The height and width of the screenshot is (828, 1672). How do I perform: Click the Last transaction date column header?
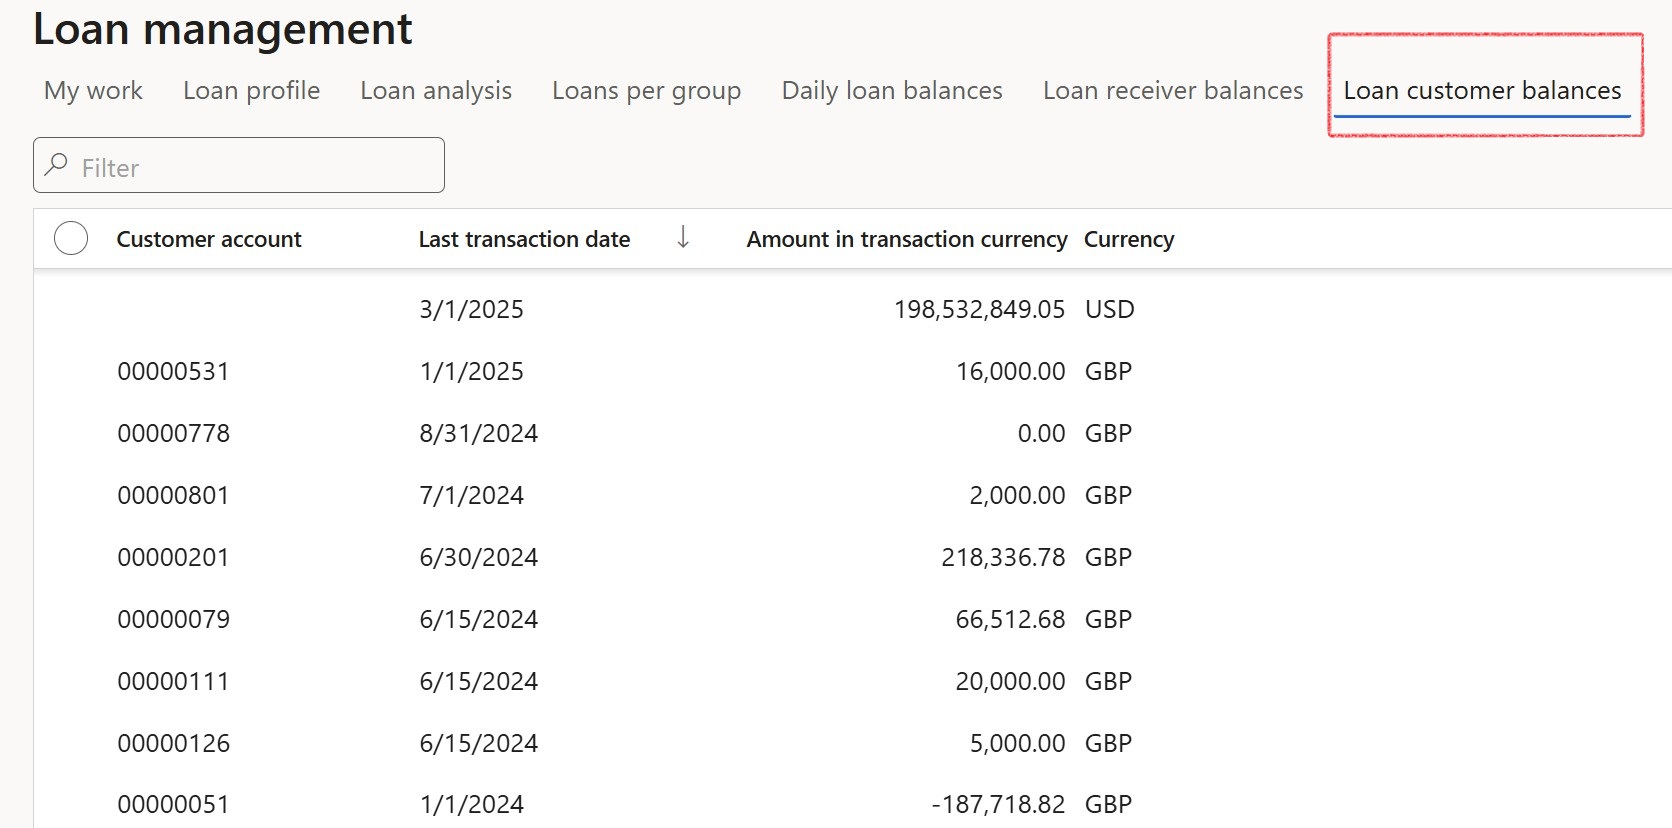[524, 239]
